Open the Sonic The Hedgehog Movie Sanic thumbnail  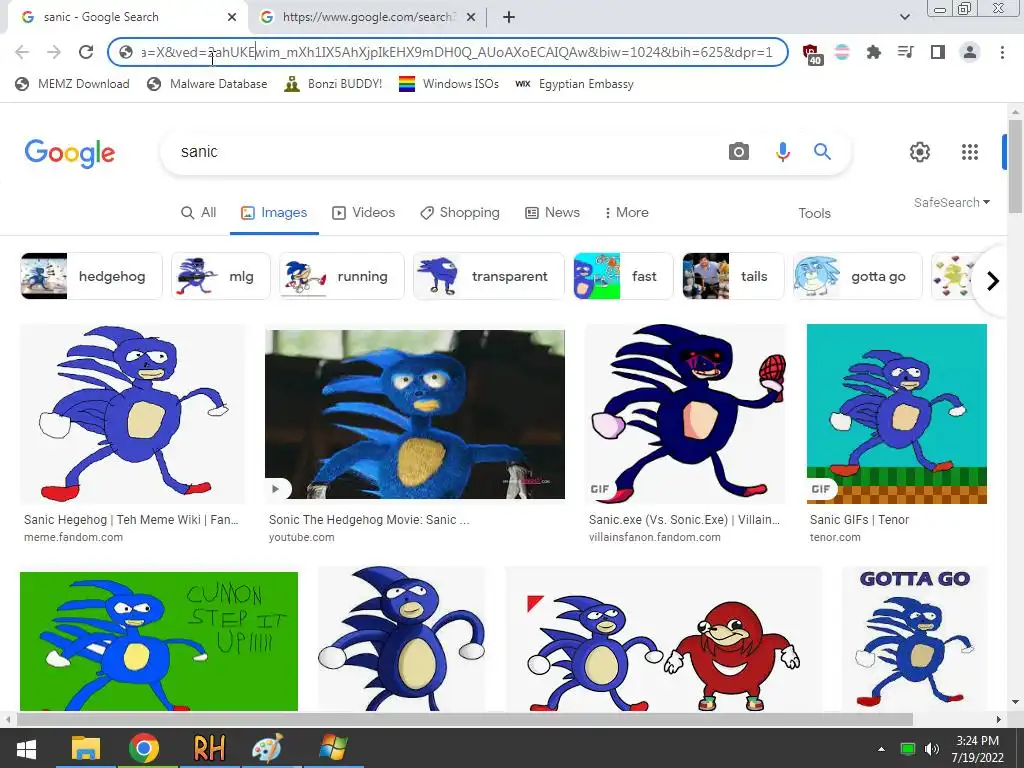[x=415, y=415]
